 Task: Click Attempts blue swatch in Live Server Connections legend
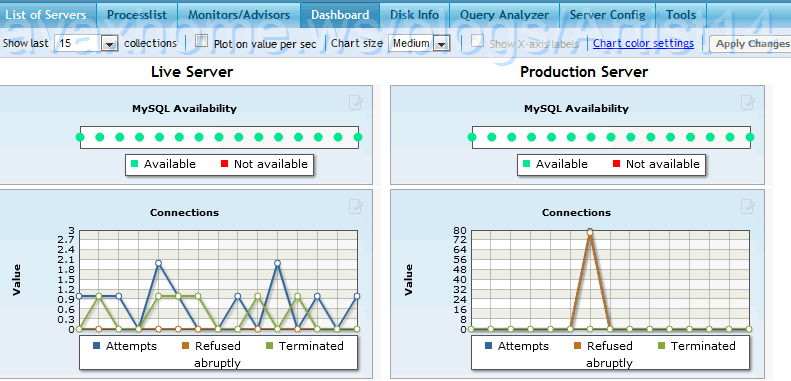(96, 346)
